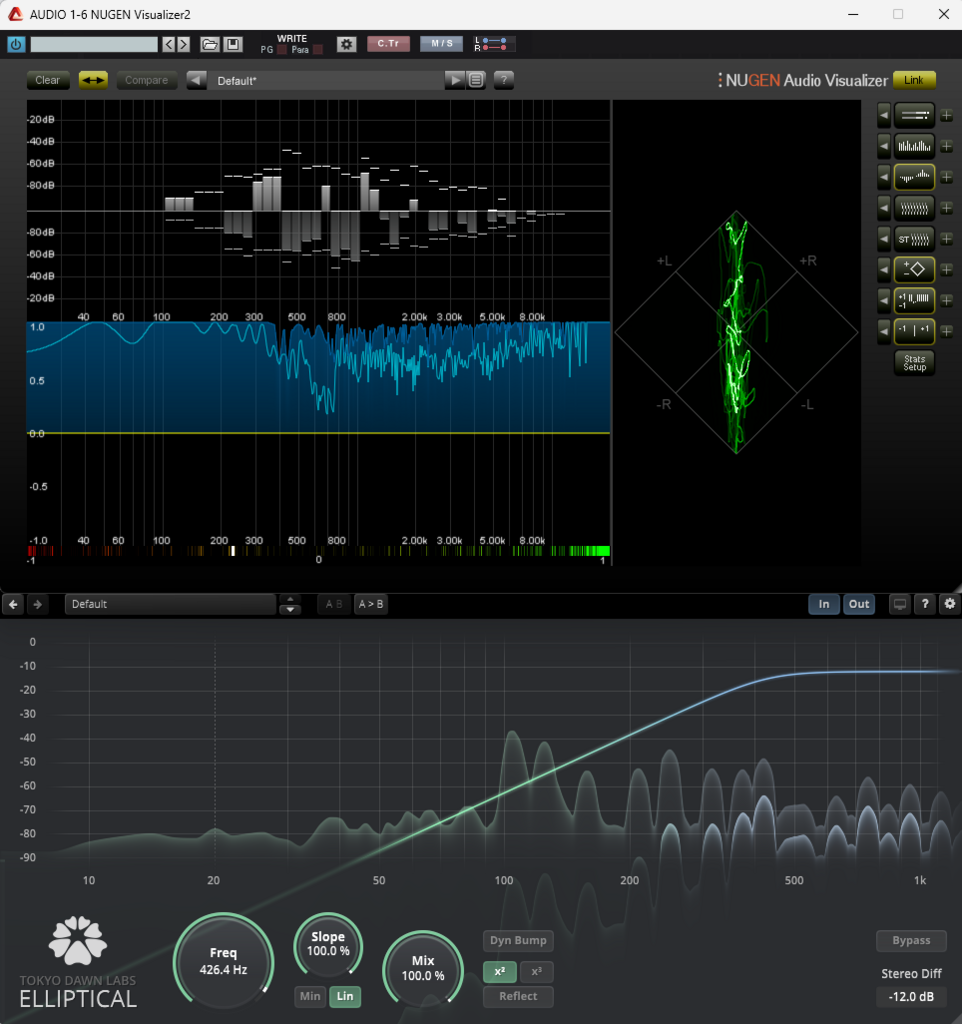
Task: Open the Default* preset name field
Action: click(x=325, y=80)
